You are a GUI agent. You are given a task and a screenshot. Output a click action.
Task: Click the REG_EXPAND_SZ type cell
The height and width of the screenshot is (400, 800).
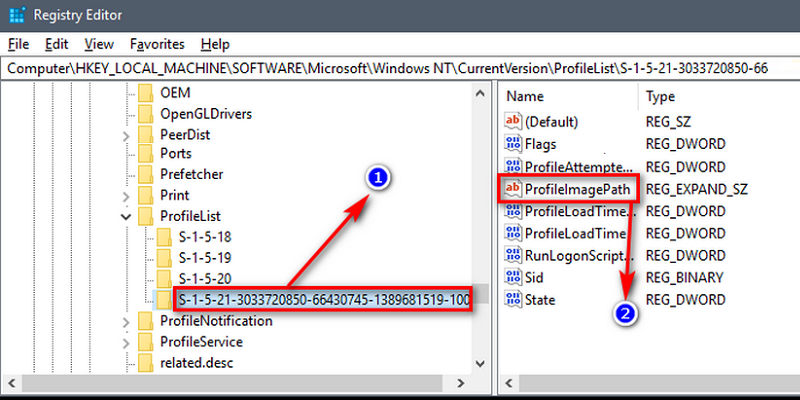coord(696,190)
